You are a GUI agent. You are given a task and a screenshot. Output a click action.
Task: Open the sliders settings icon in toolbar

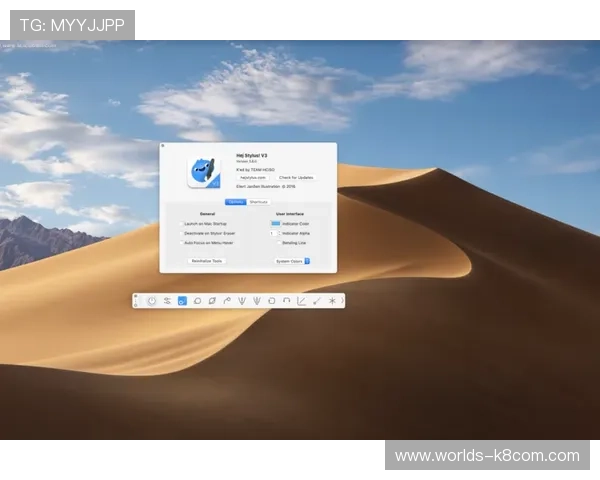pyautogui.click(x=167, y=300)
